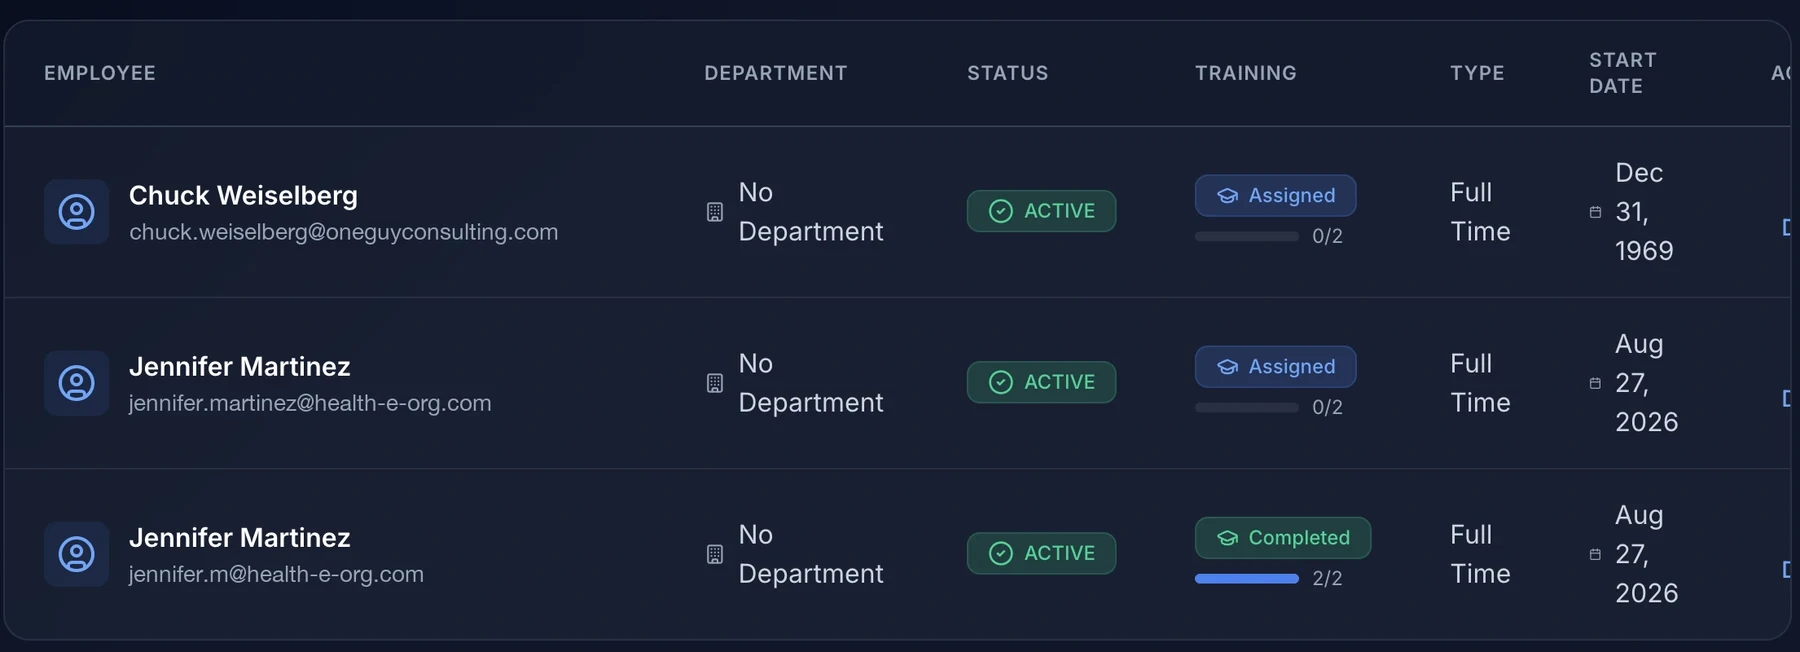
Task: Click checkmark icon in Chuck Weiselberg's ACTIVE badge
Action: 1001,211
